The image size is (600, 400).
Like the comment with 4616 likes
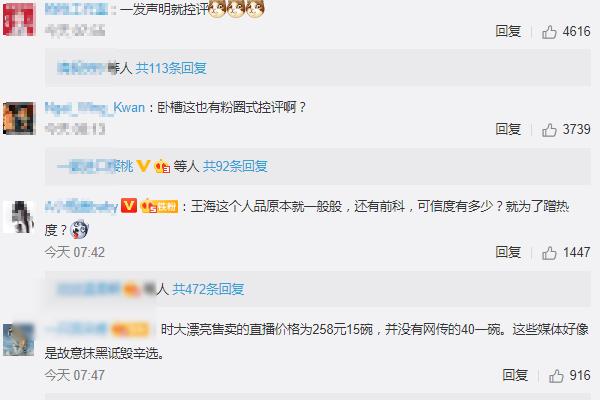549,32
